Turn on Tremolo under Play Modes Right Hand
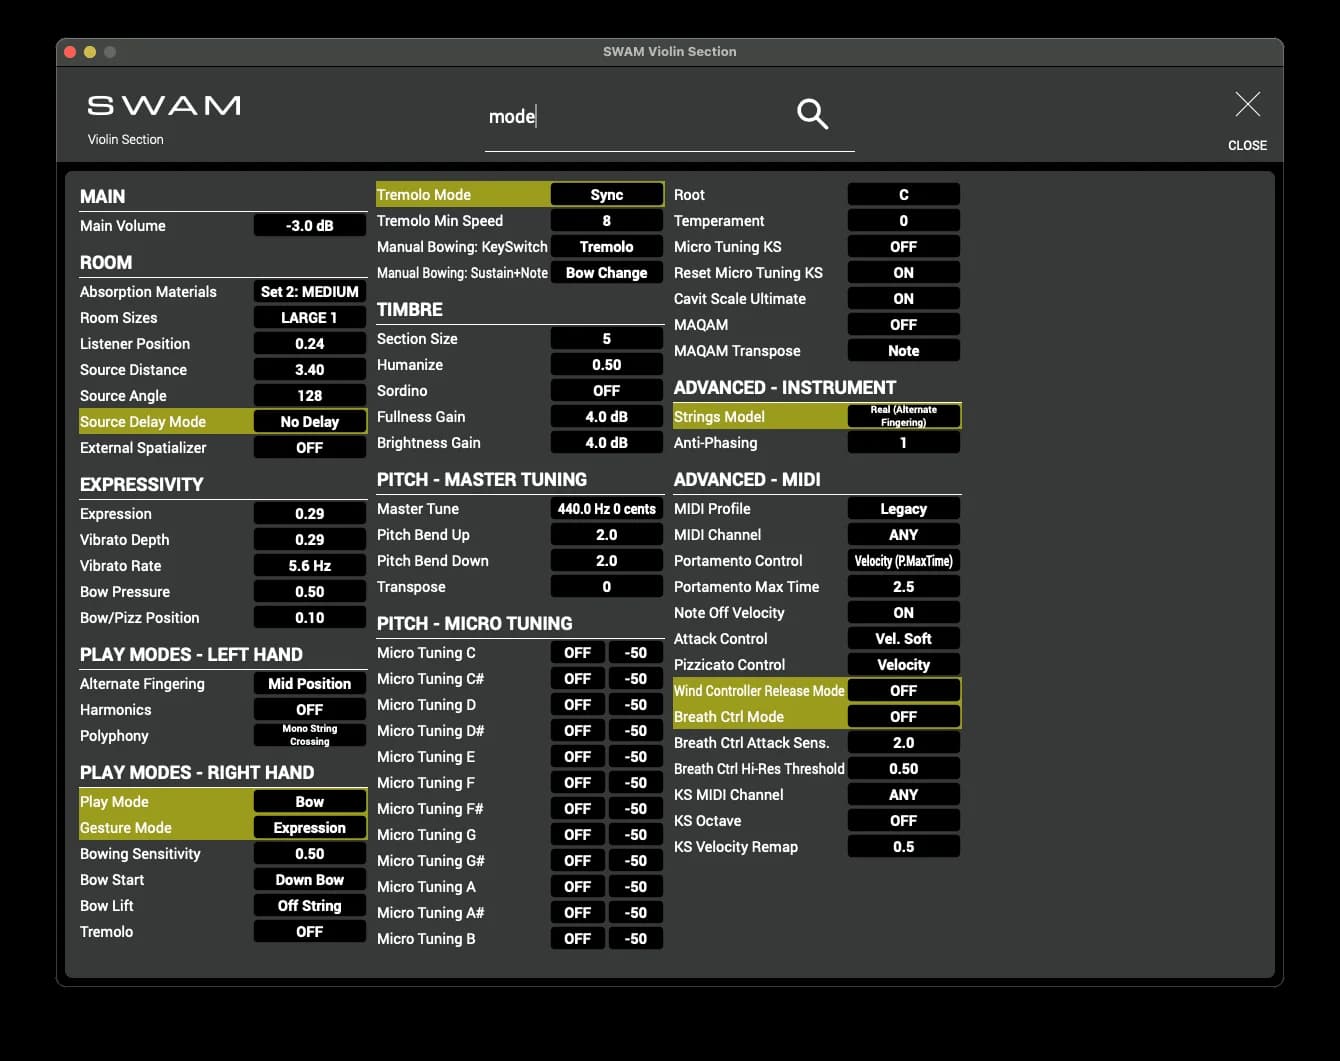Viewport: 1340px width, 1061px height. click(x=310, y=931)
